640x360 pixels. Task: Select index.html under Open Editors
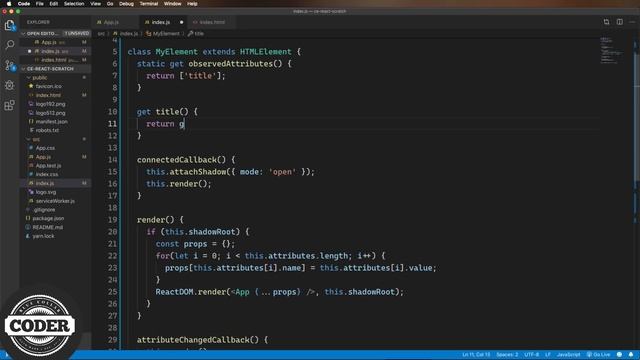56,60
